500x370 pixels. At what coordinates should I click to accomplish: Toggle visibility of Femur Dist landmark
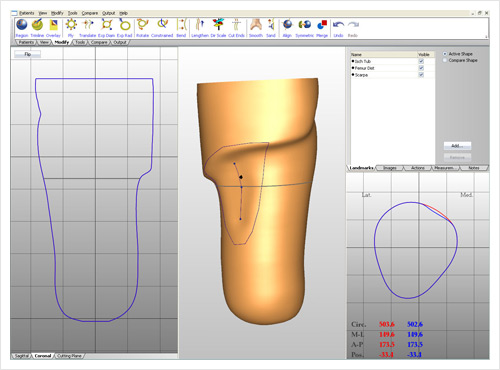pos(421,68)
